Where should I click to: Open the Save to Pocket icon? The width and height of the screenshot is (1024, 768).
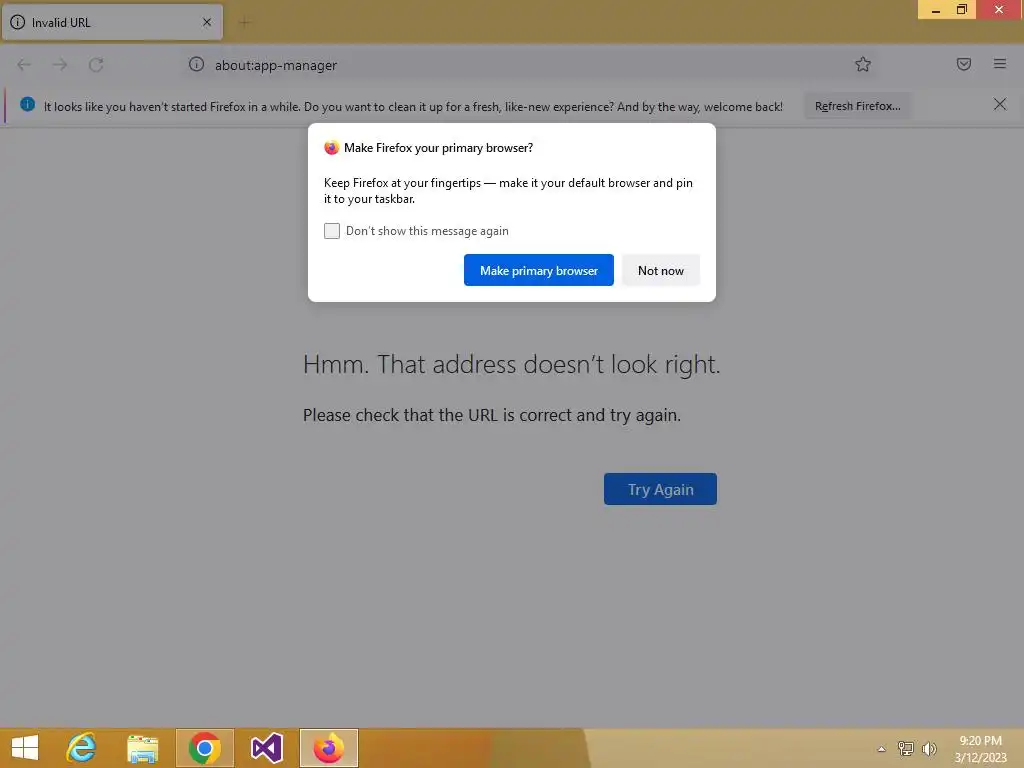[x=963, y=64]
